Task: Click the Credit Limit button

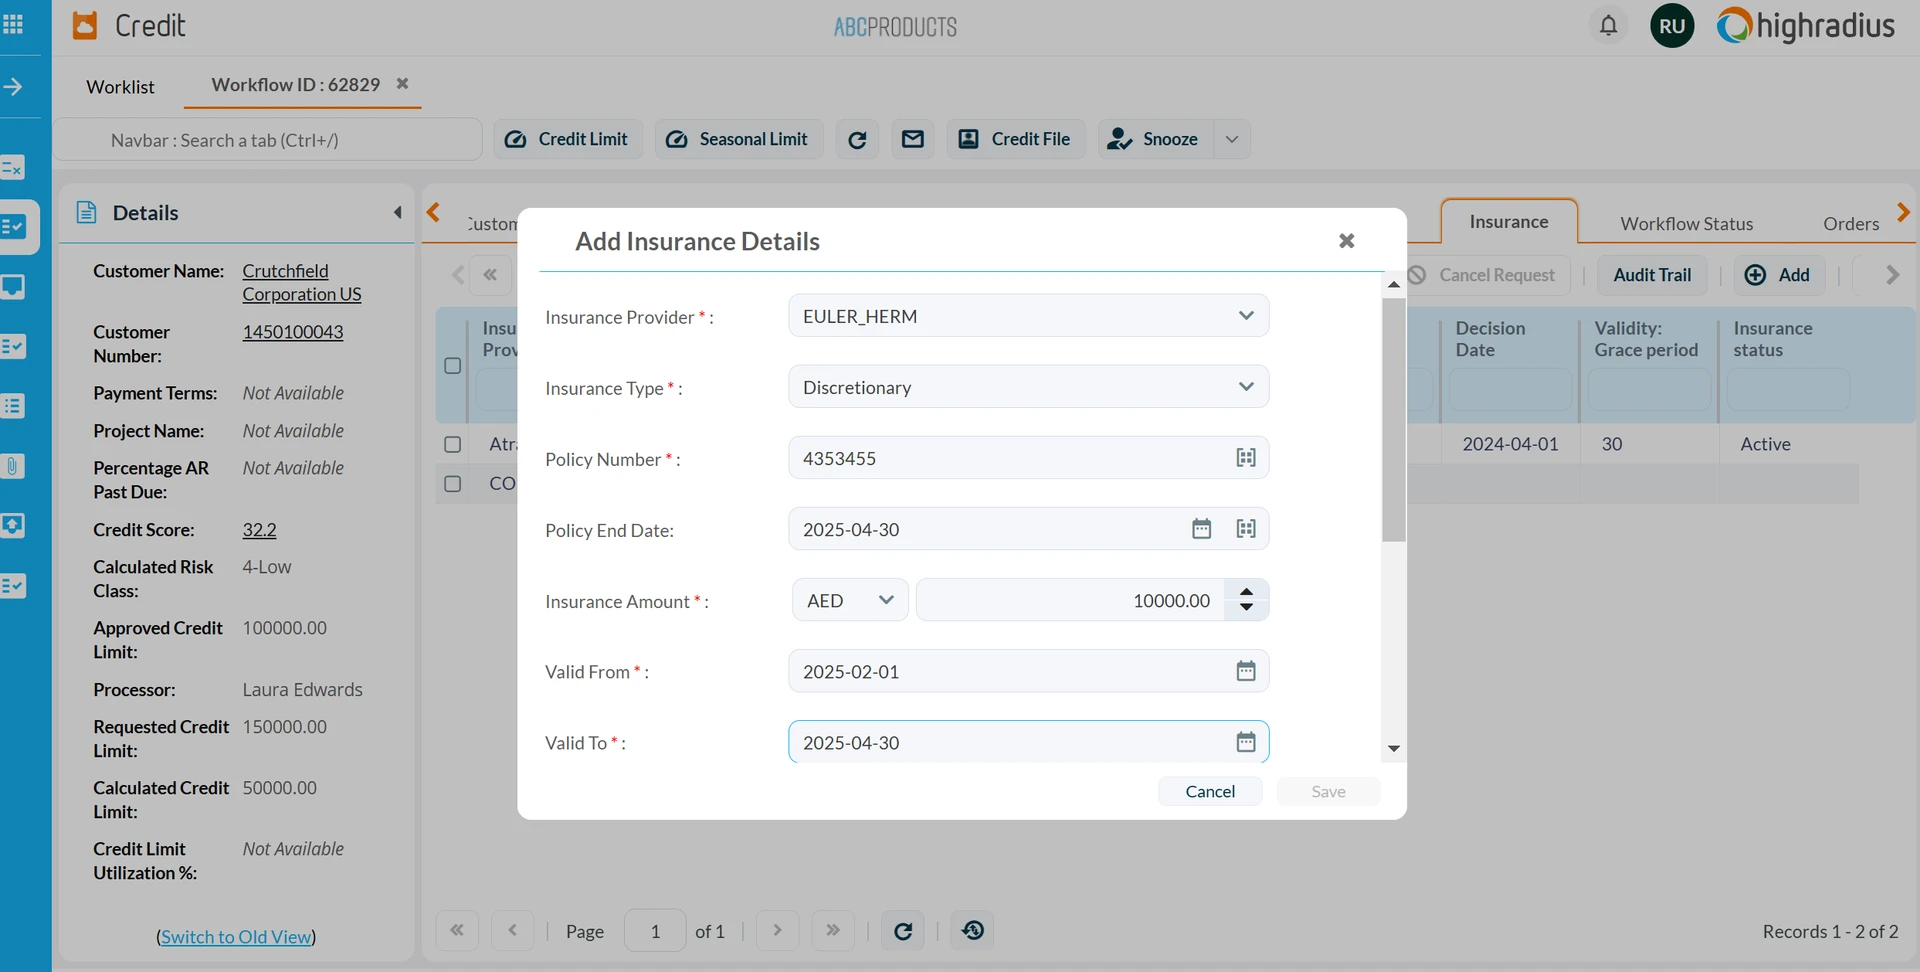Action: (x=568, y=140)
